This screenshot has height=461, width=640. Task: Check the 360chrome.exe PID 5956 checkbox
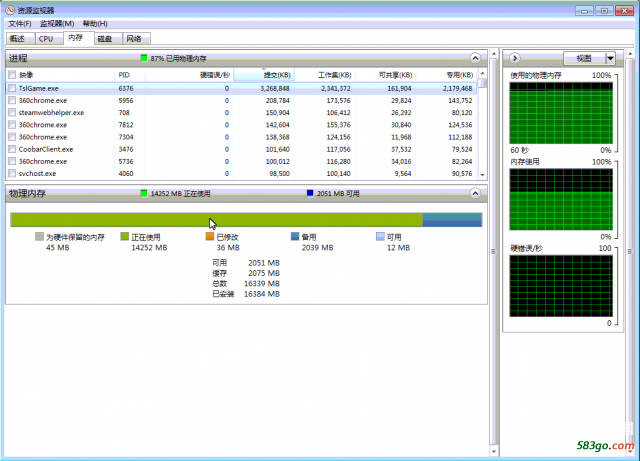point(12,100)
